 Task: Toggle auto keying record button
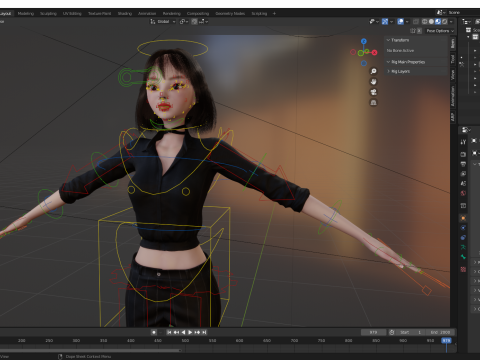click(x=154, y=332)
